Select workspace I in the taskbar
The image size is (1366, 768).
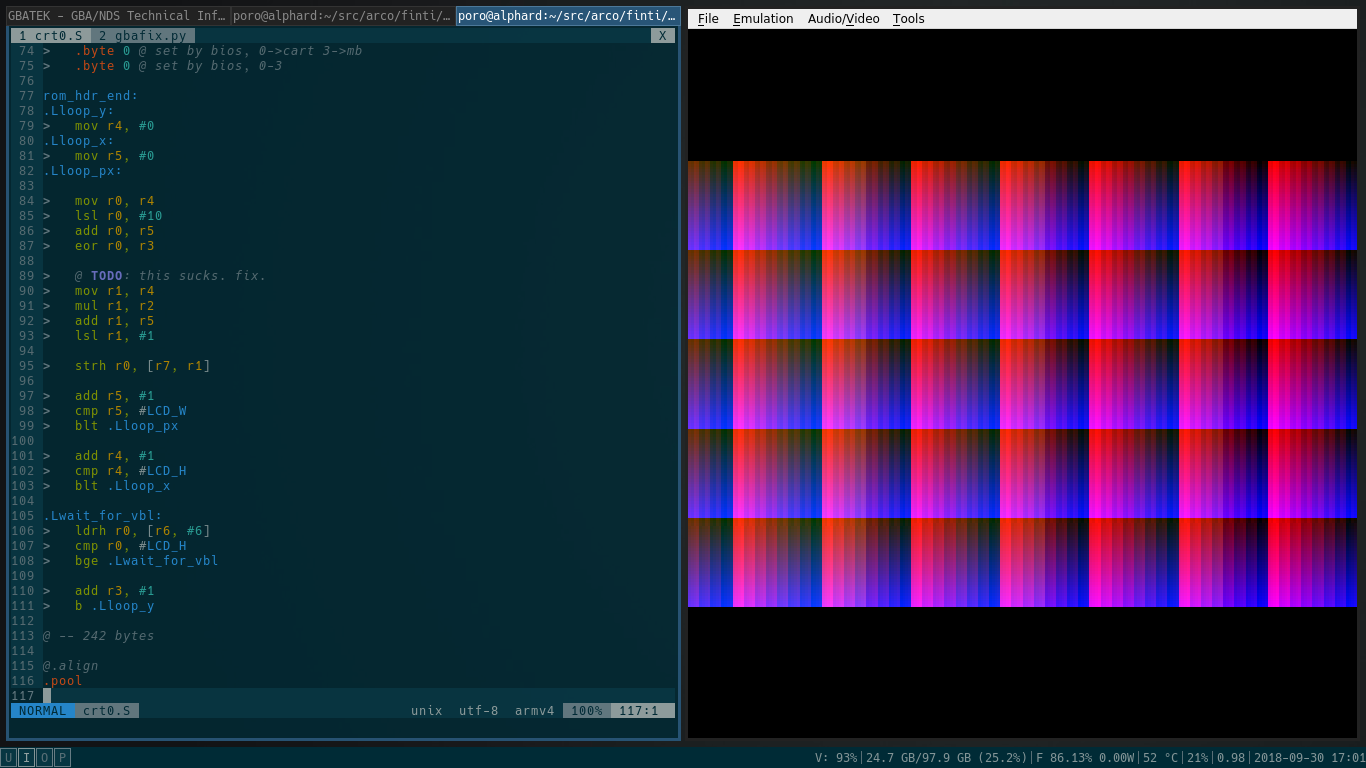(27, 758)
